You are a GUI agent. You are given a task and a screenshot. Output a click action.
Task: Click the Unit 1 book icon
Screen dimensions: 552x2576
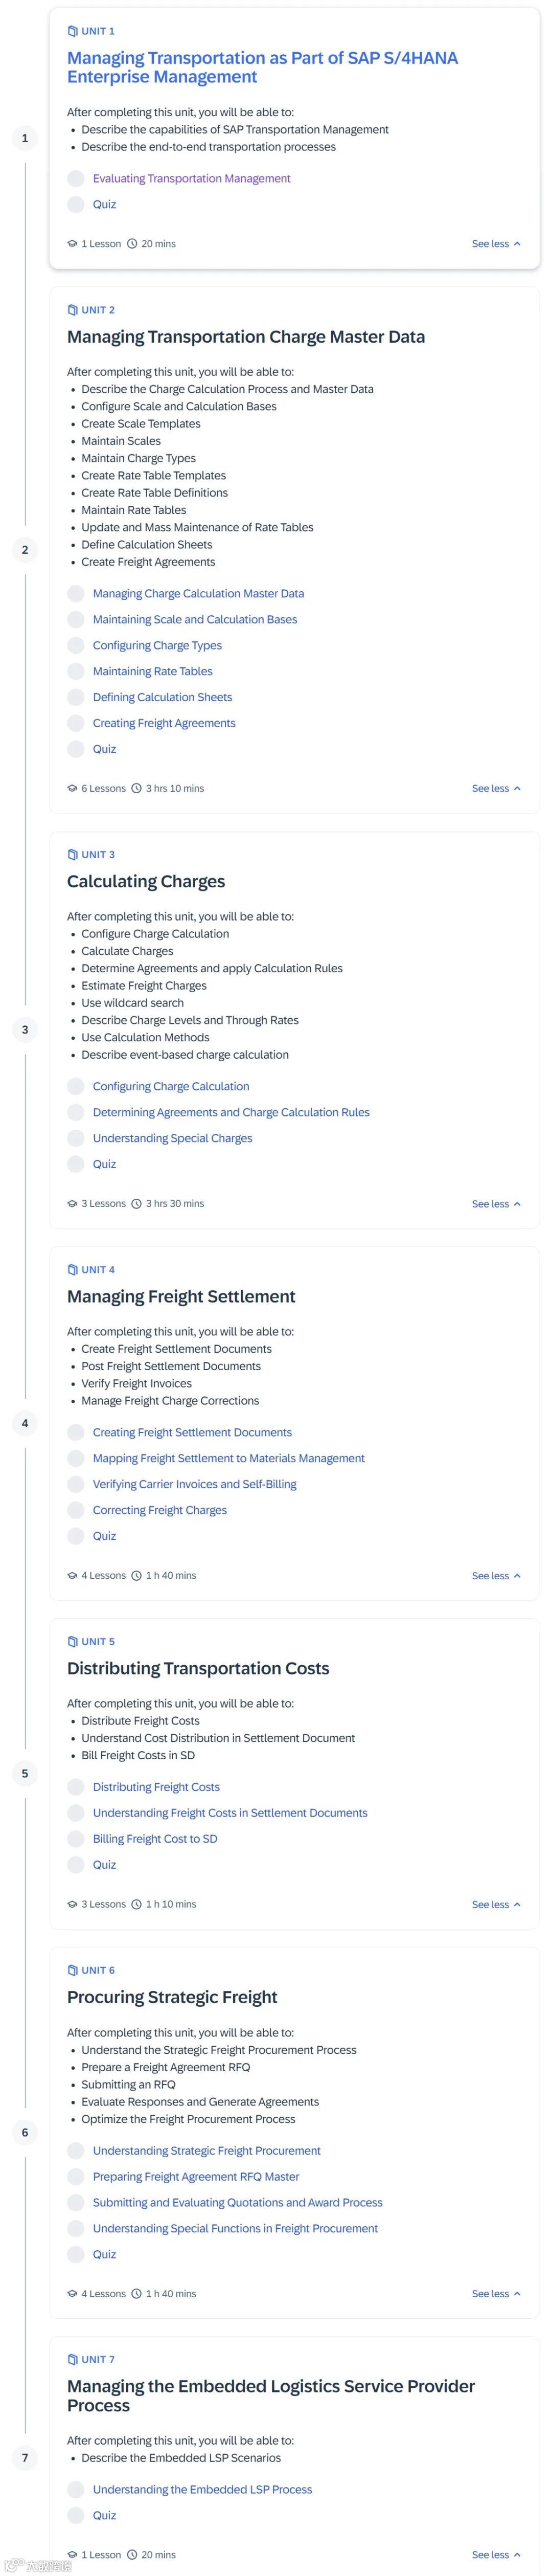pos(72,31)
